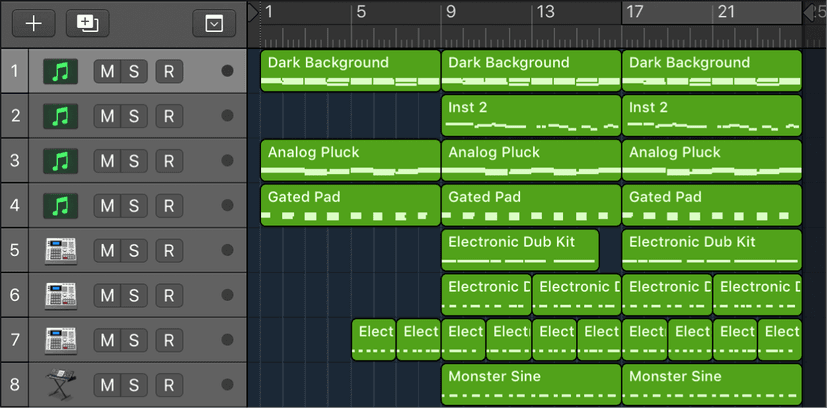Screen dimensions: 828x408
Task: Record-enable track 3
Action: pyautogui.click(x=169, y=161)
